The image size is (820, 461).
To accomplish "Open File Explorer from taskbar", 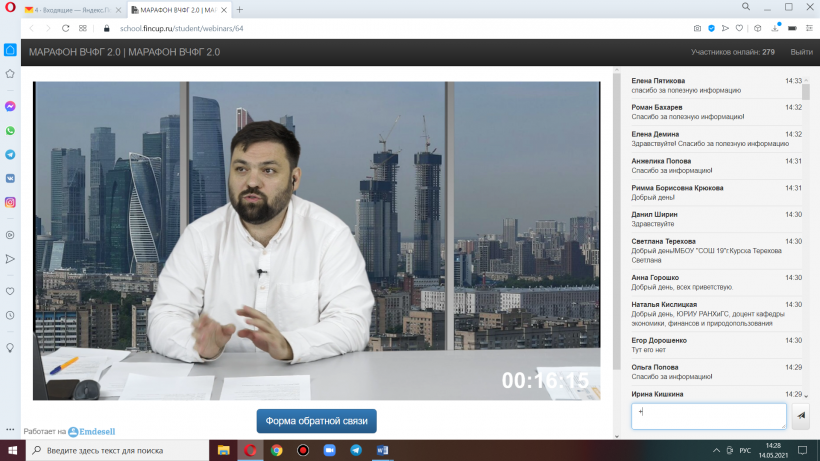I will point(223,450).
